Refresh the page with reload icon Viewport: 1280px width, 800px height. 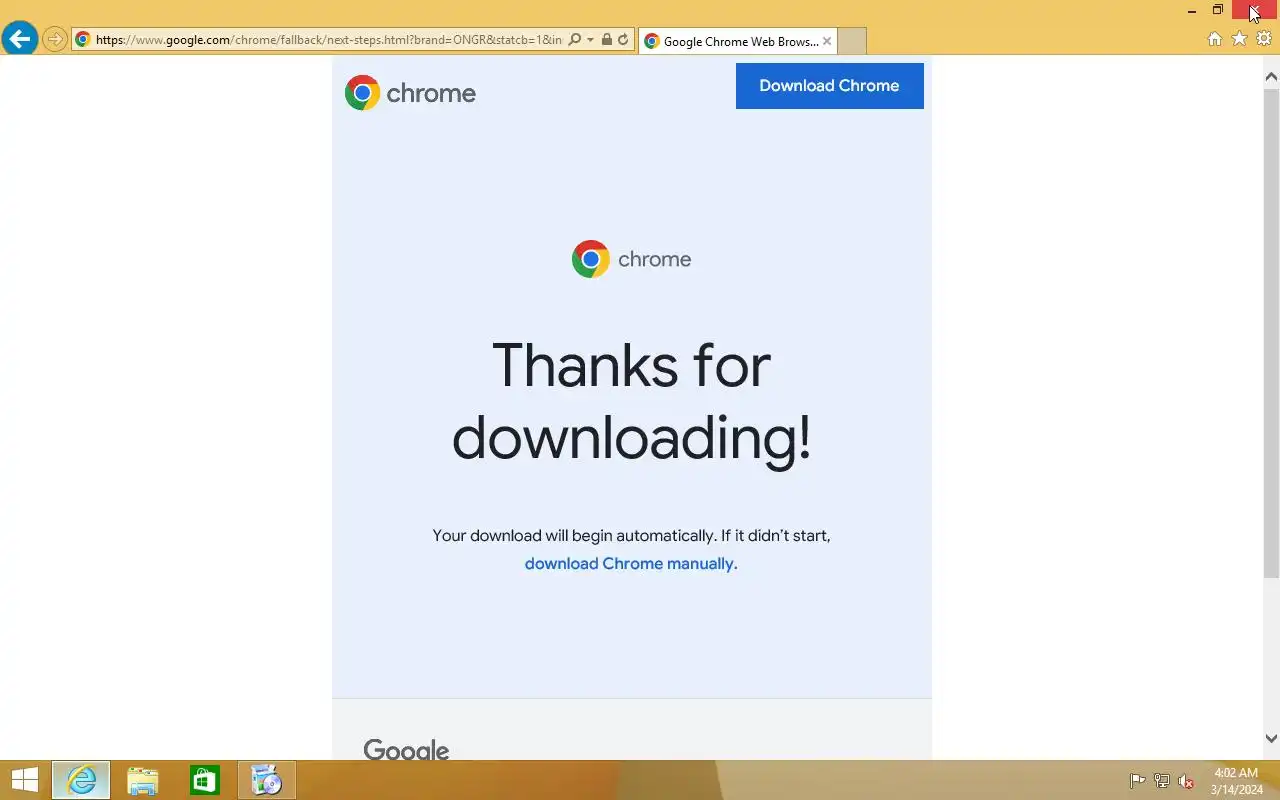pos(623,40)
